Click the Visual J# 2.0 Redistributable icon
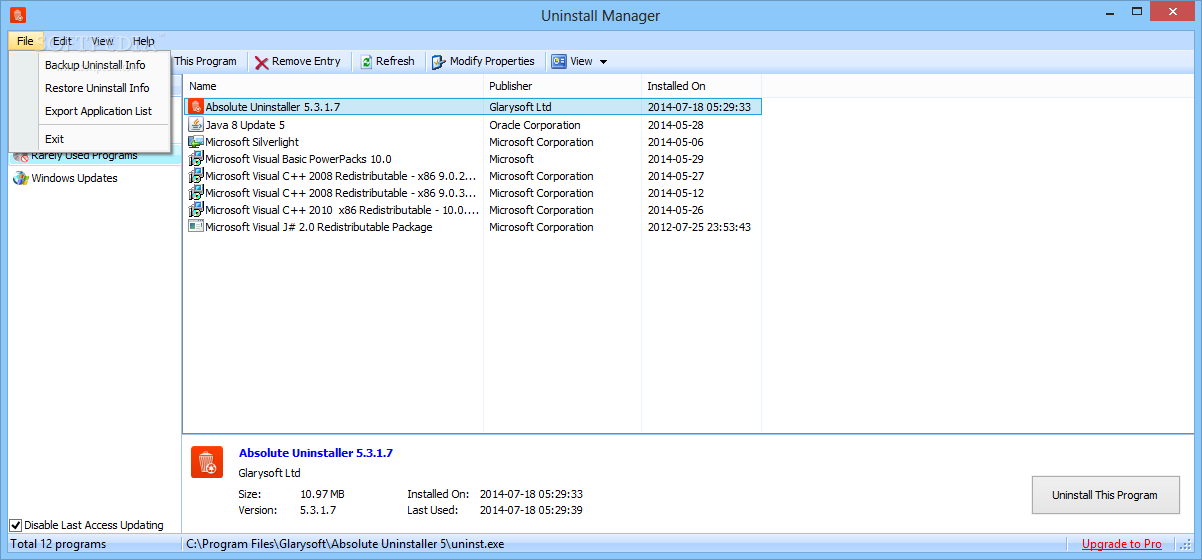Image resolution: width=1202 pixels, height=560 pixels. pos(196,227)
